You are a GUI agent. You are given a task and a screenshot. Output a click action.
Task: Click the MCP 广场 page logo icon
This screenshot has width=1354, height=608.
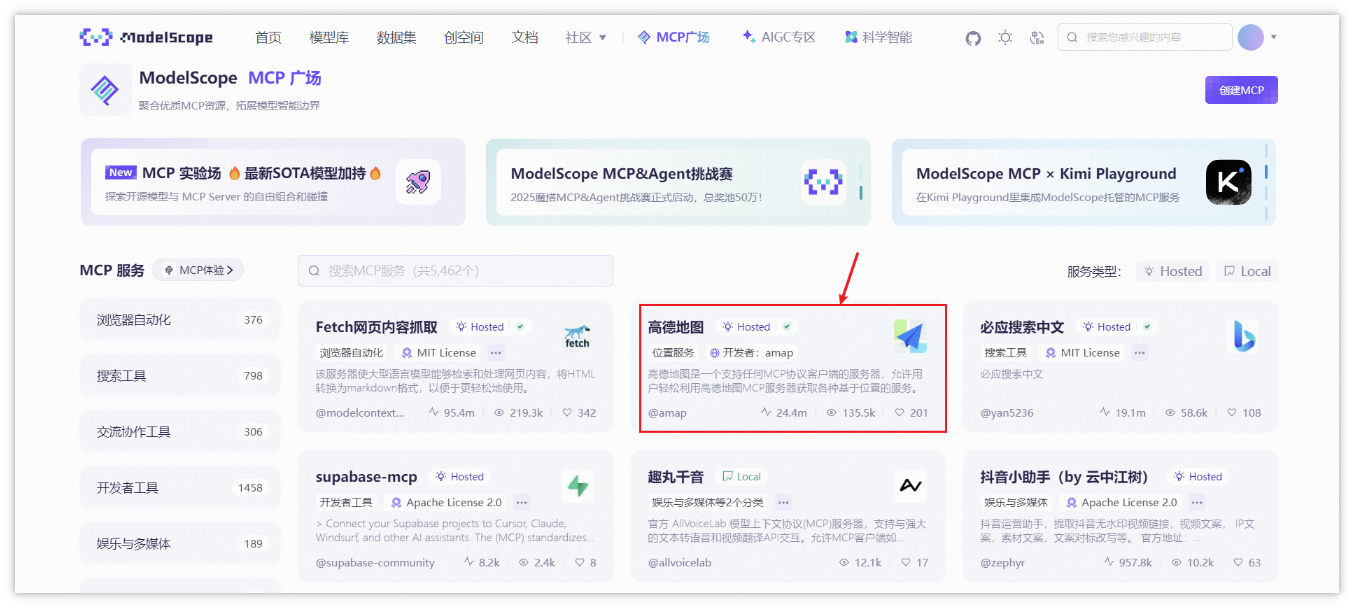105,90
